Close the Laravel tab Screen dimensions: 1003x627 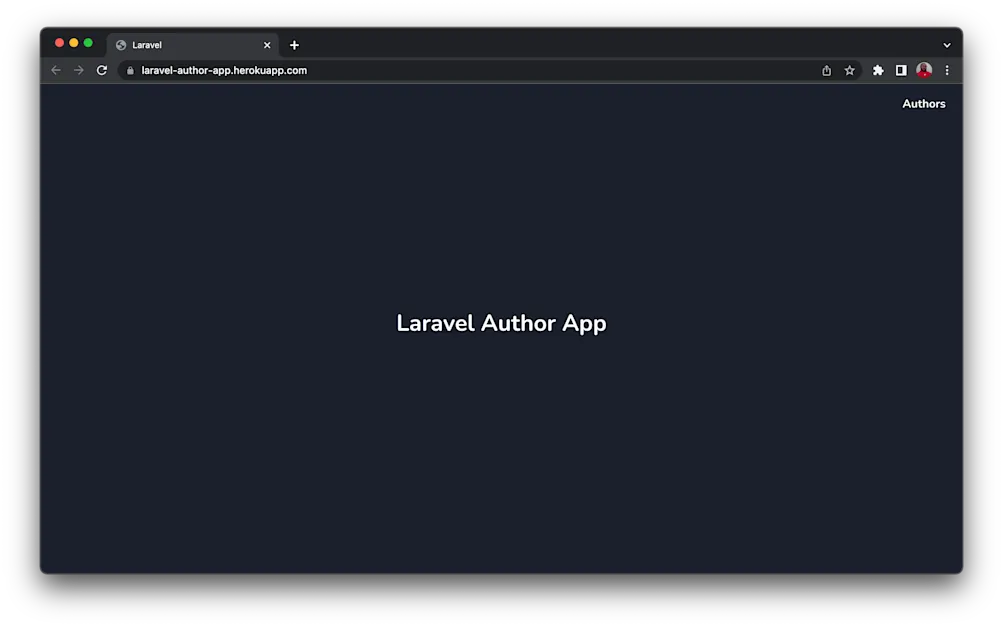266,44
